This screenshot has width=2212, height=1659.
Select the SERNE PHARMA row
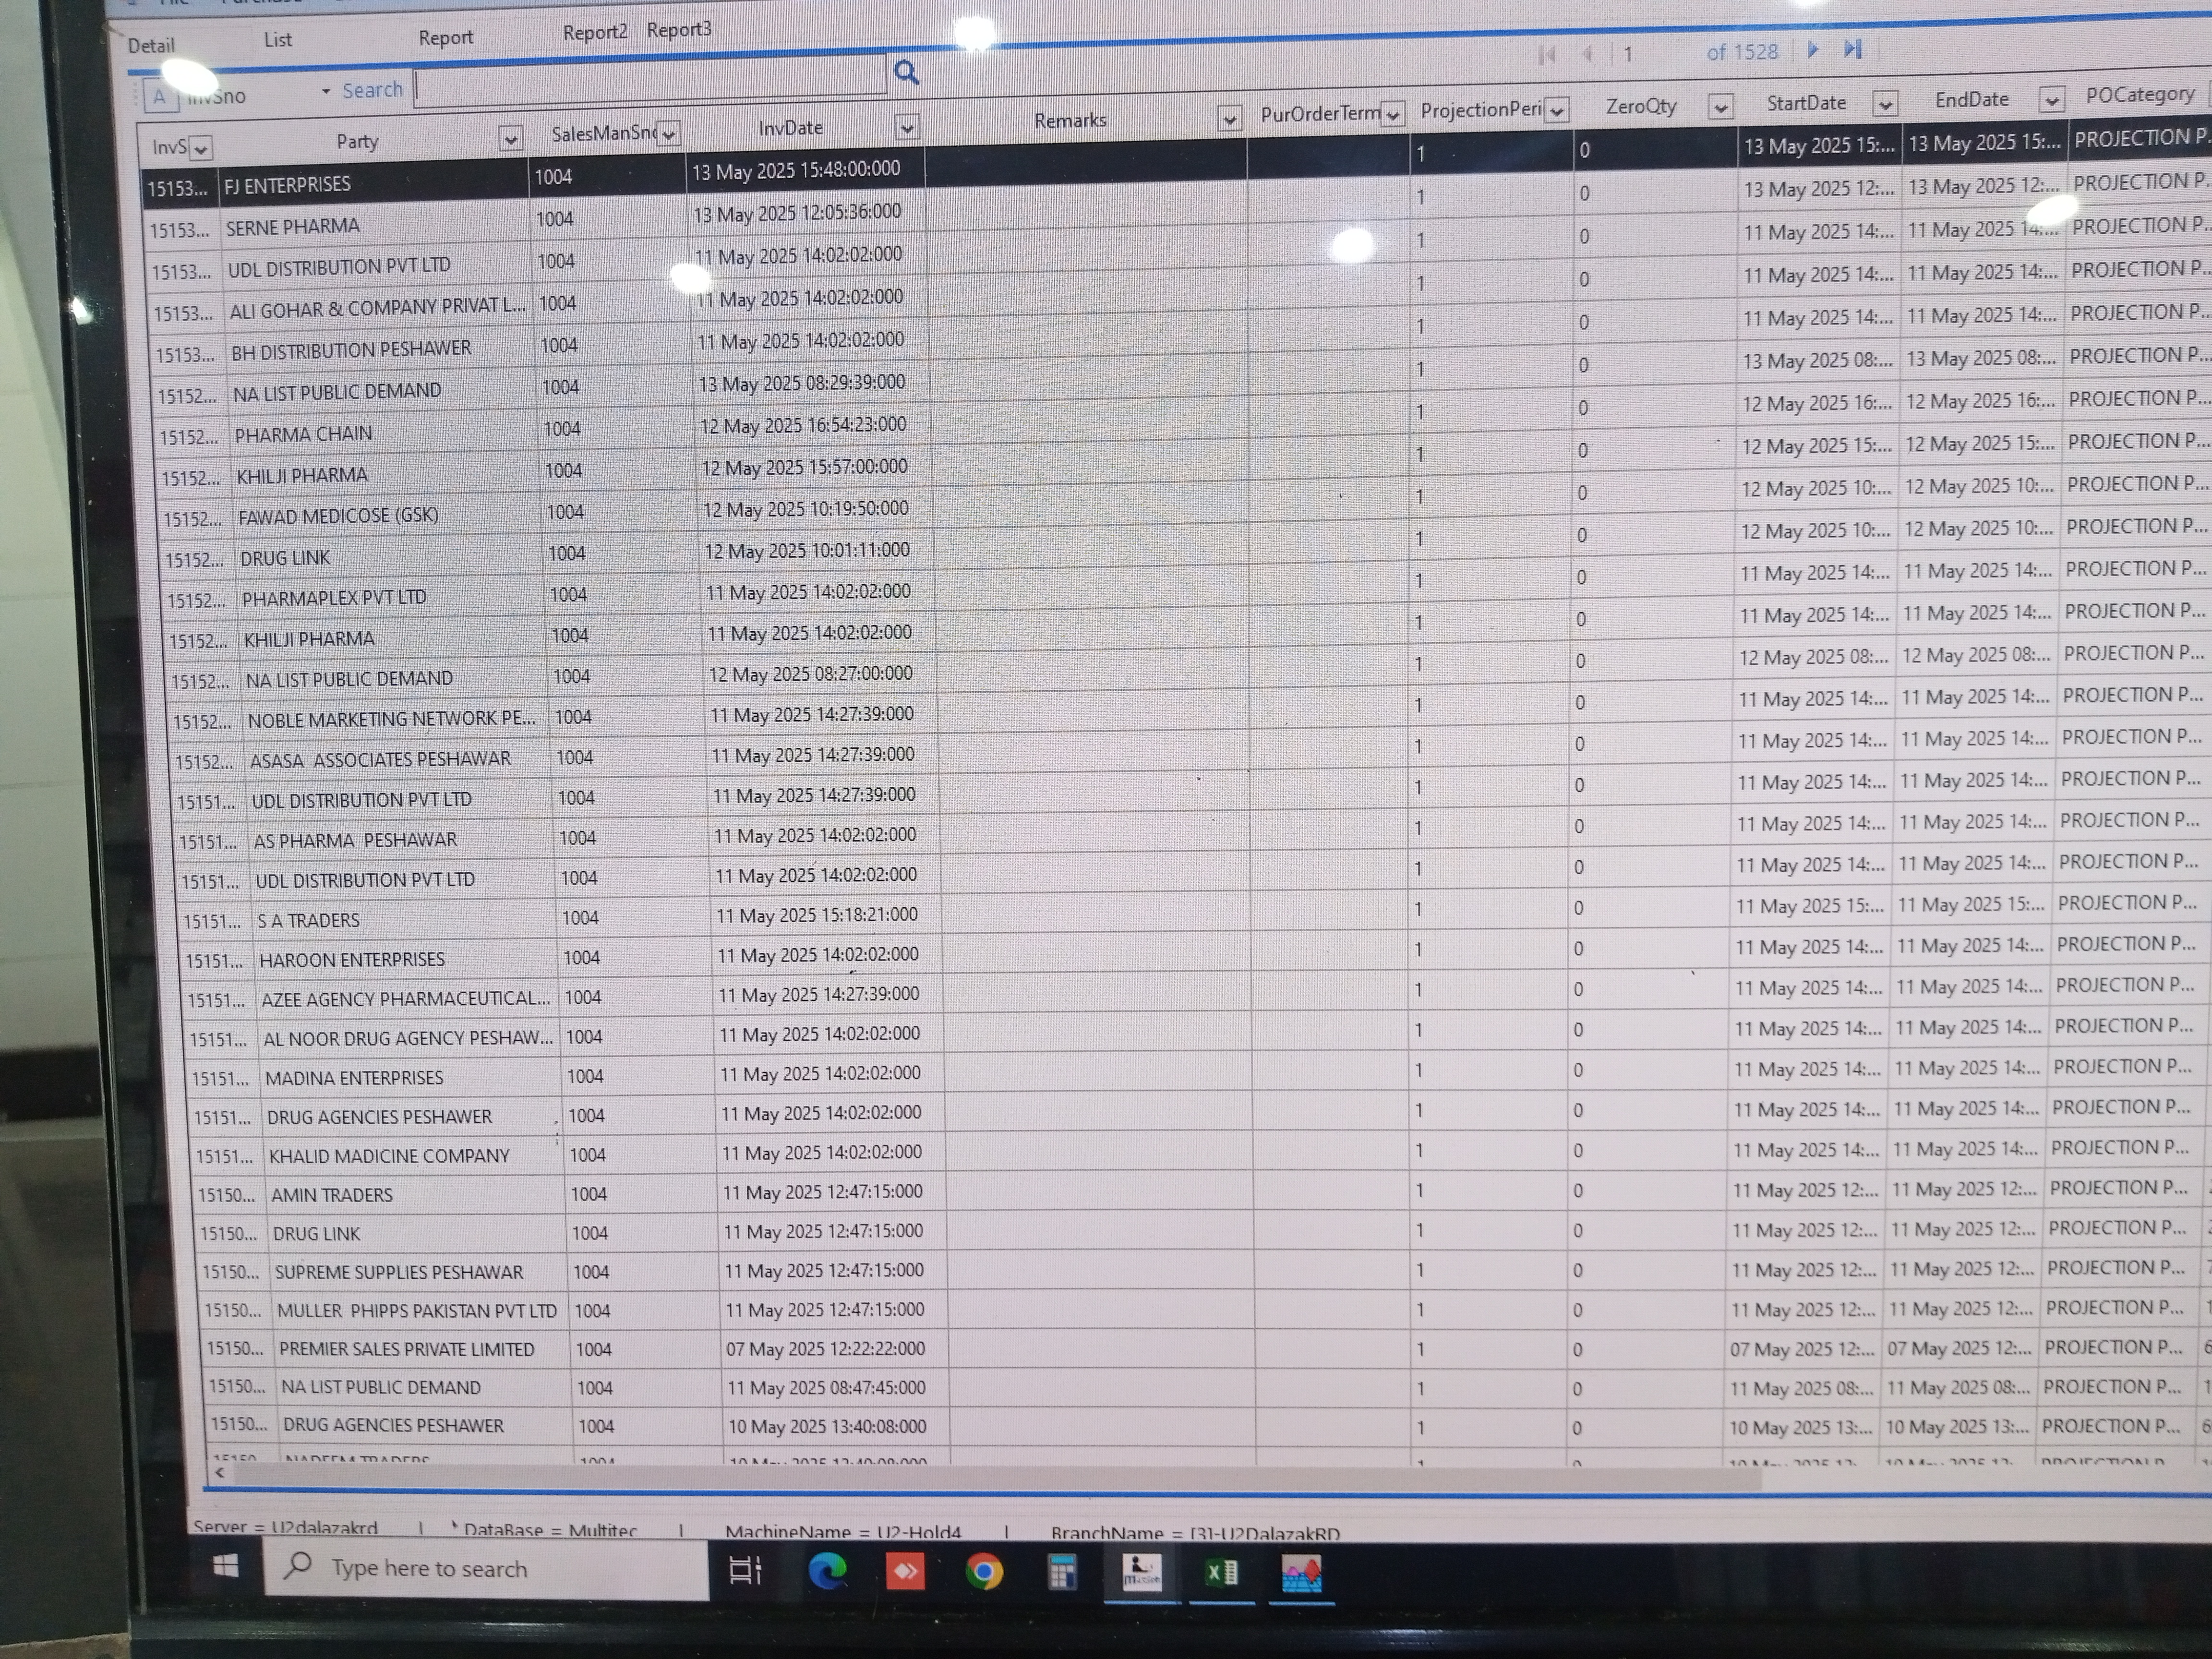pyautogui.click(x=293, y=227)
